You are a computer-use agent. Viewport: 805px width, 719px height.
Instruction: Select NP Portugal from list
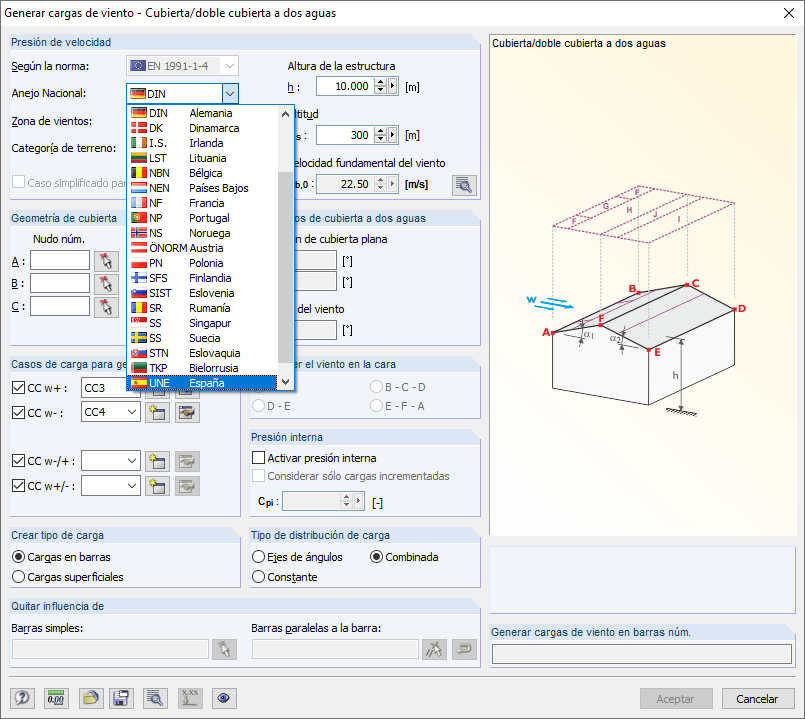(x=202, y=218)
